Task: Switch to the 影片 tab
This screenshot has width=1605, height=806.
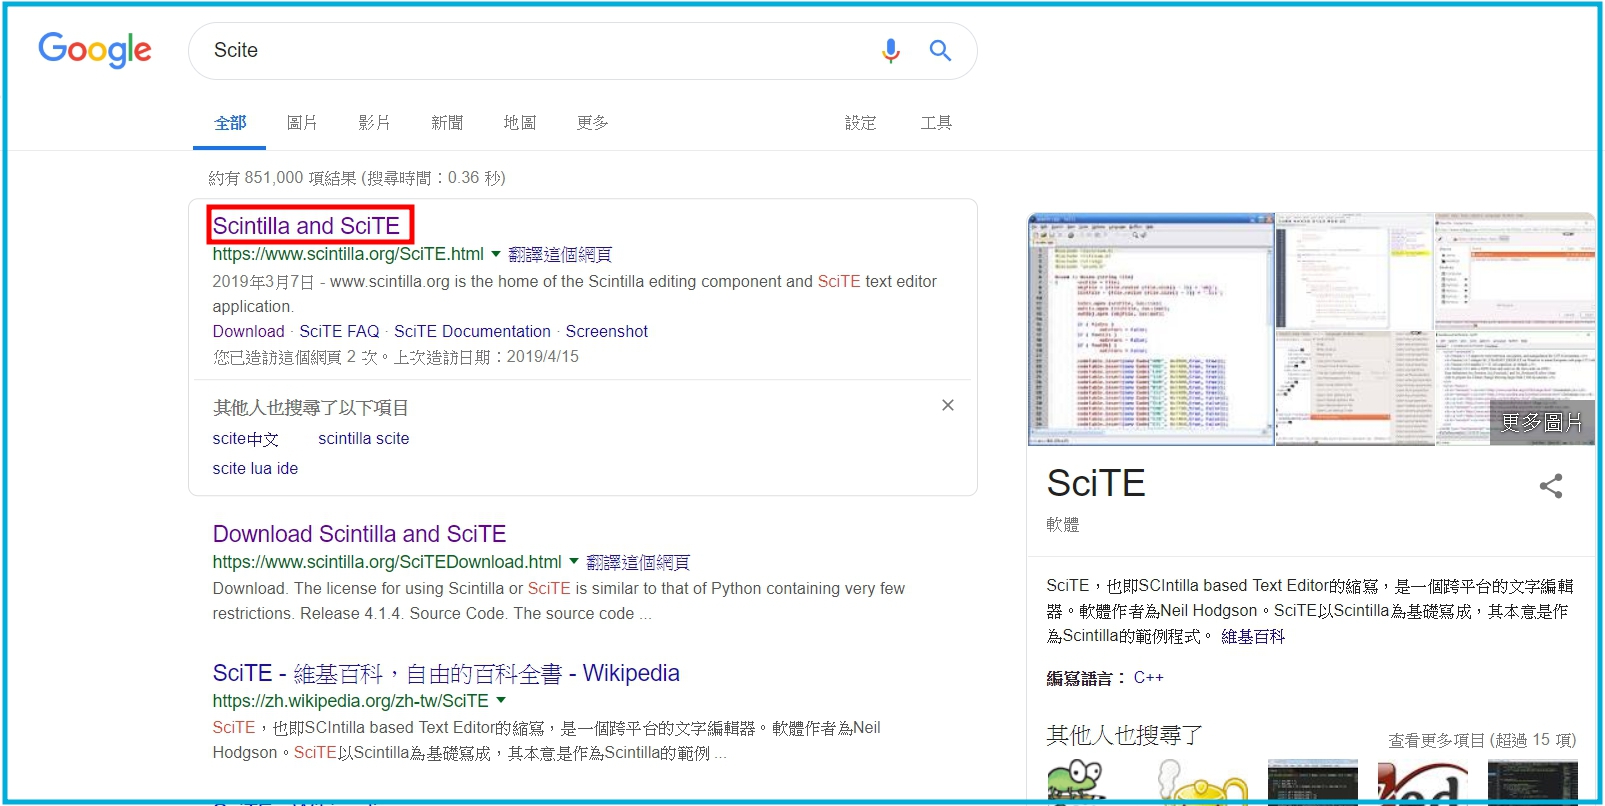Action: (374, 123)
